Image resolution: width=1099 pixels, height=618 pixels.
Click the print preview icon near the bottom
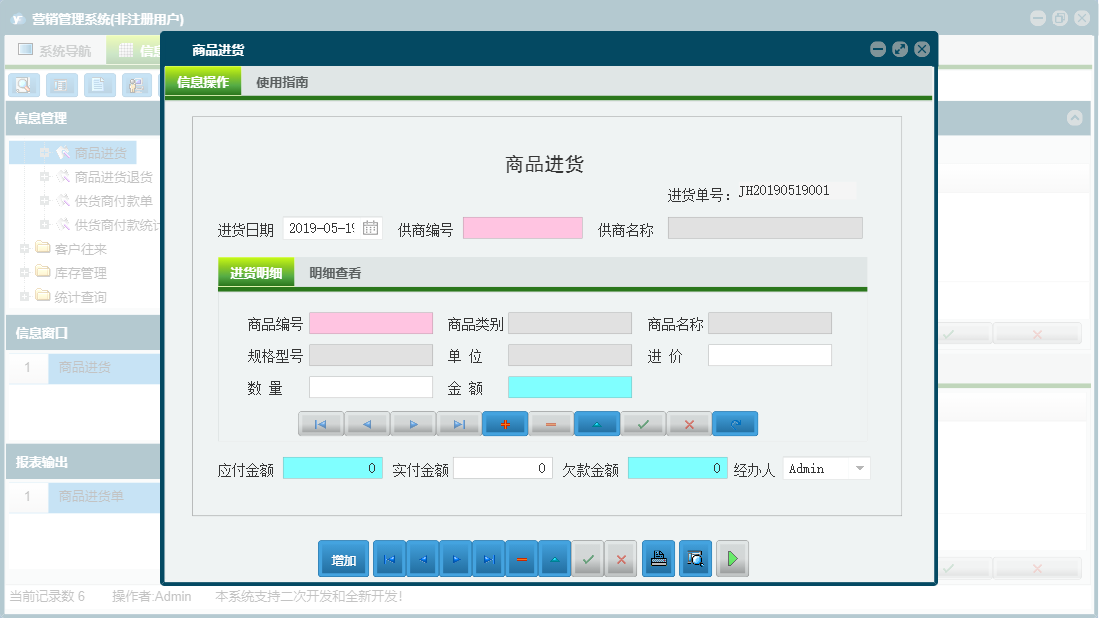(x=694, y=558)
